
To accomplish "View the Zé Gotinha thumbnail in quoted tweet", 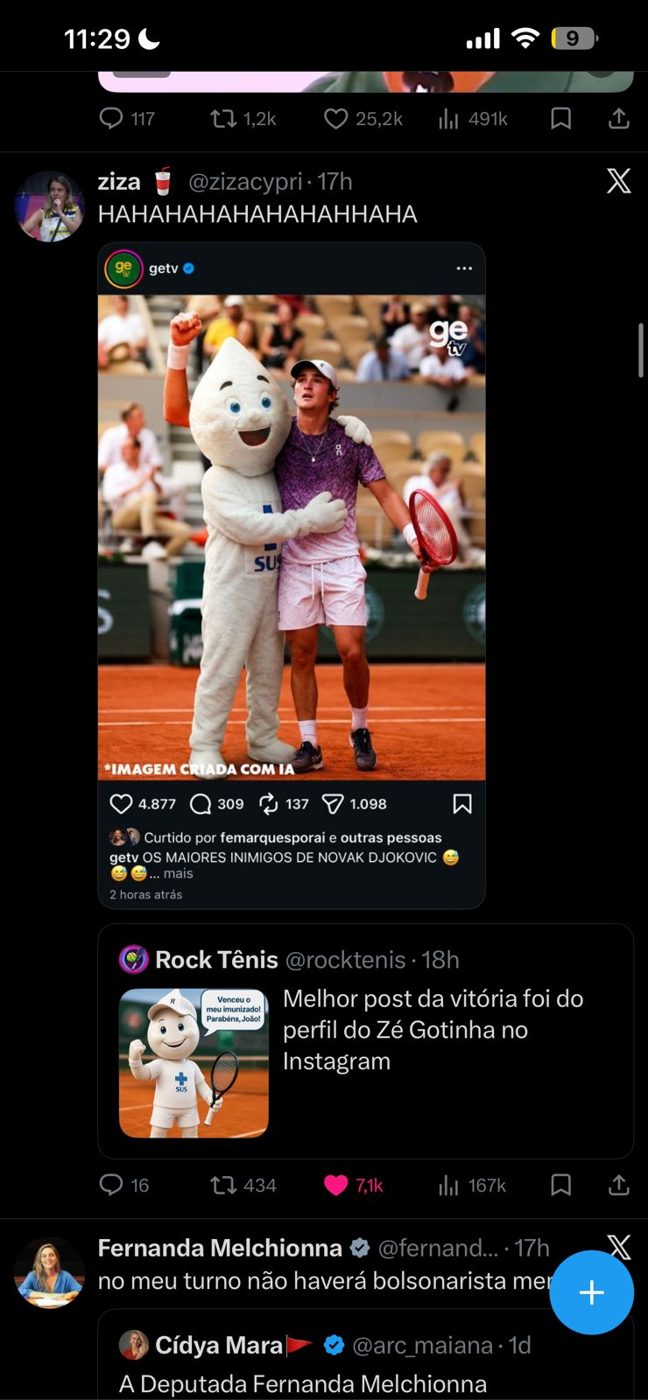I will [194, 1063].
